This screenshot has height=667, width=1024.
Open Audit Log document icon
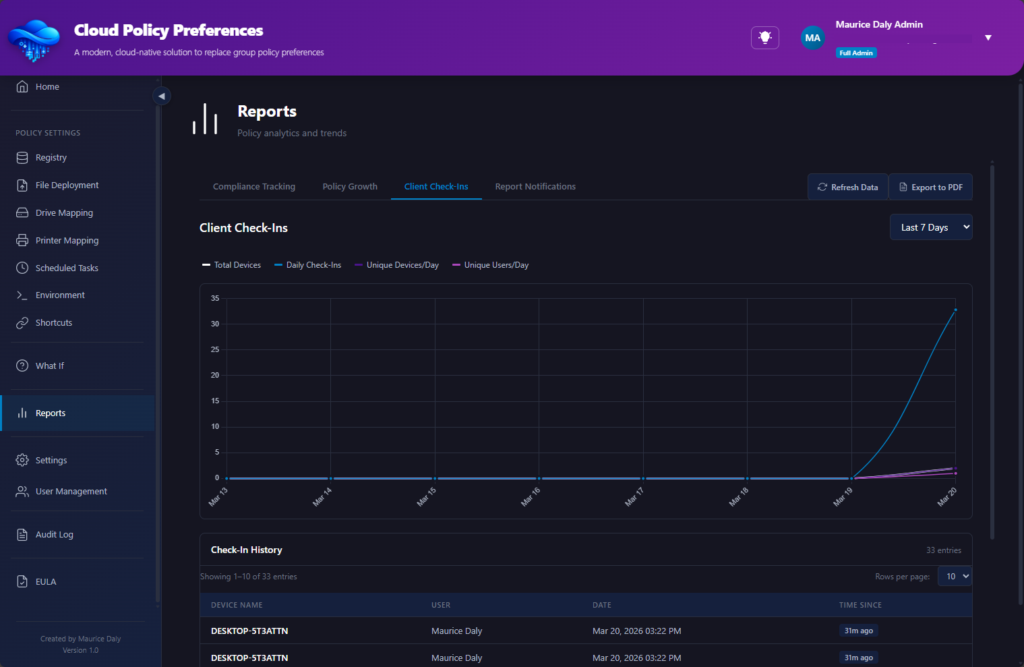coord(23,535)
